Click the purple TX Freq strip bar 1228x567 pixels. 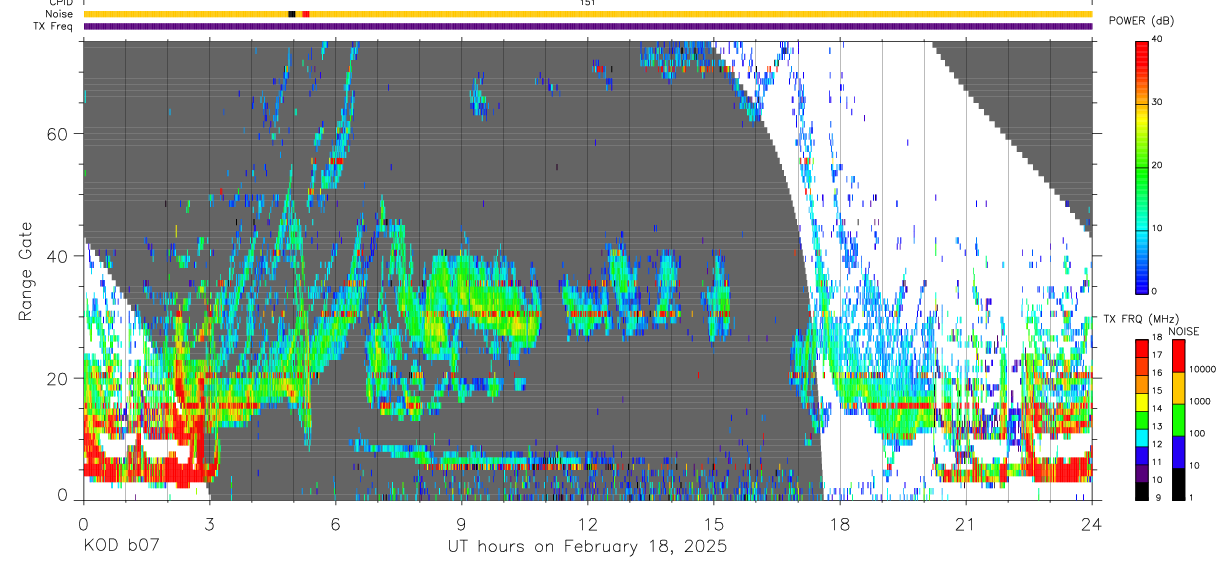[x=588, y=26]
